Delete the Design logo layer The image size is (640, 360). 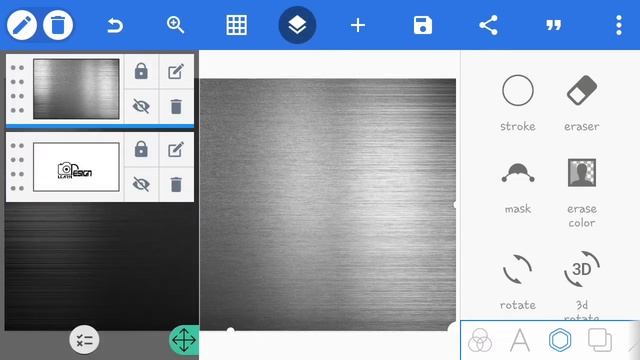tap(176, 184)
